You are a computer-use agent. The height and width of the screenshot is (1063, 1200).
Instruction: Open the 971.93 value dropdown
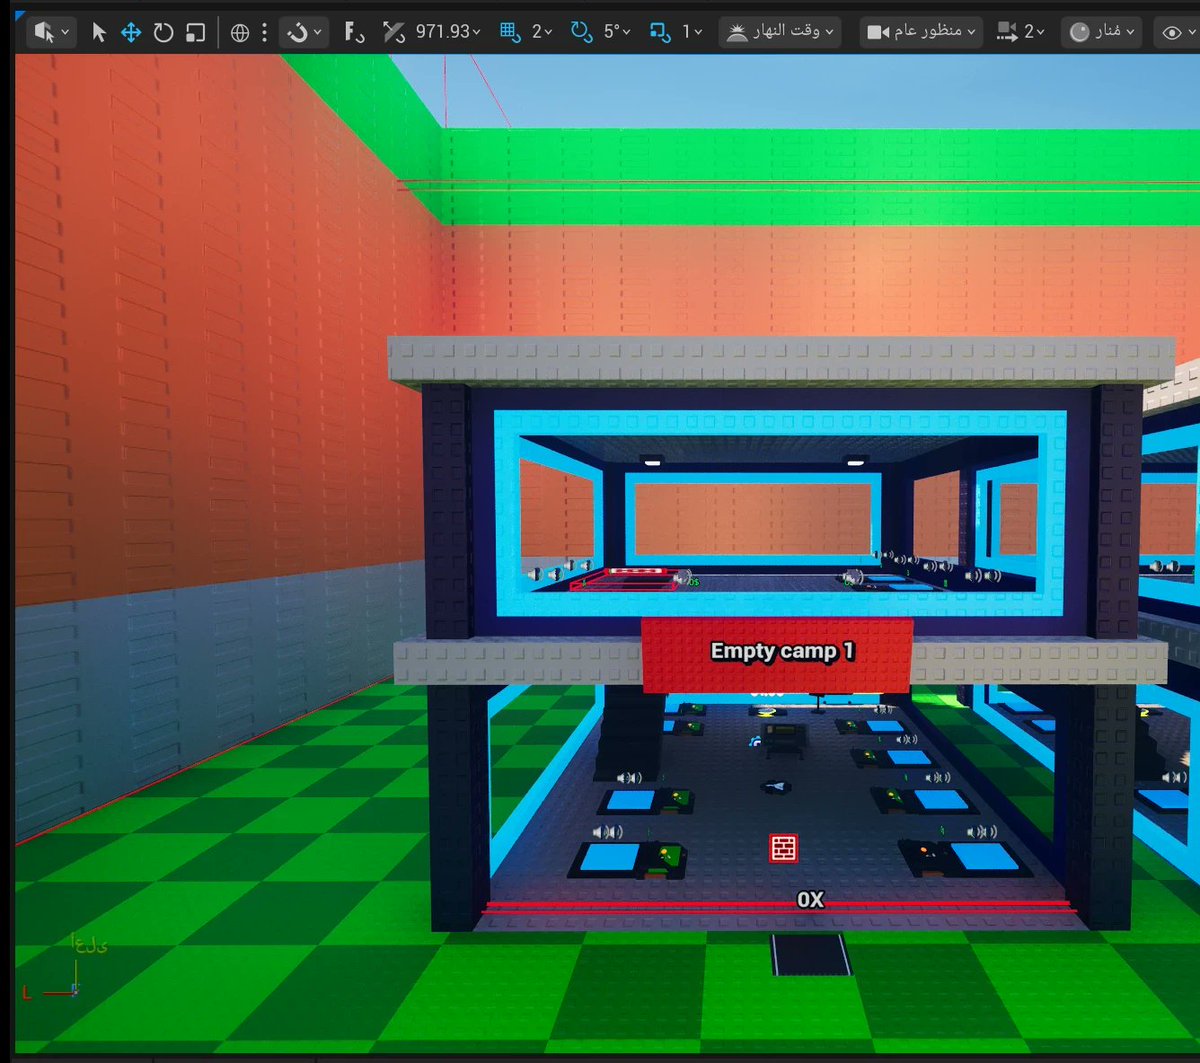pyautogui.click(x=447, y=32)
